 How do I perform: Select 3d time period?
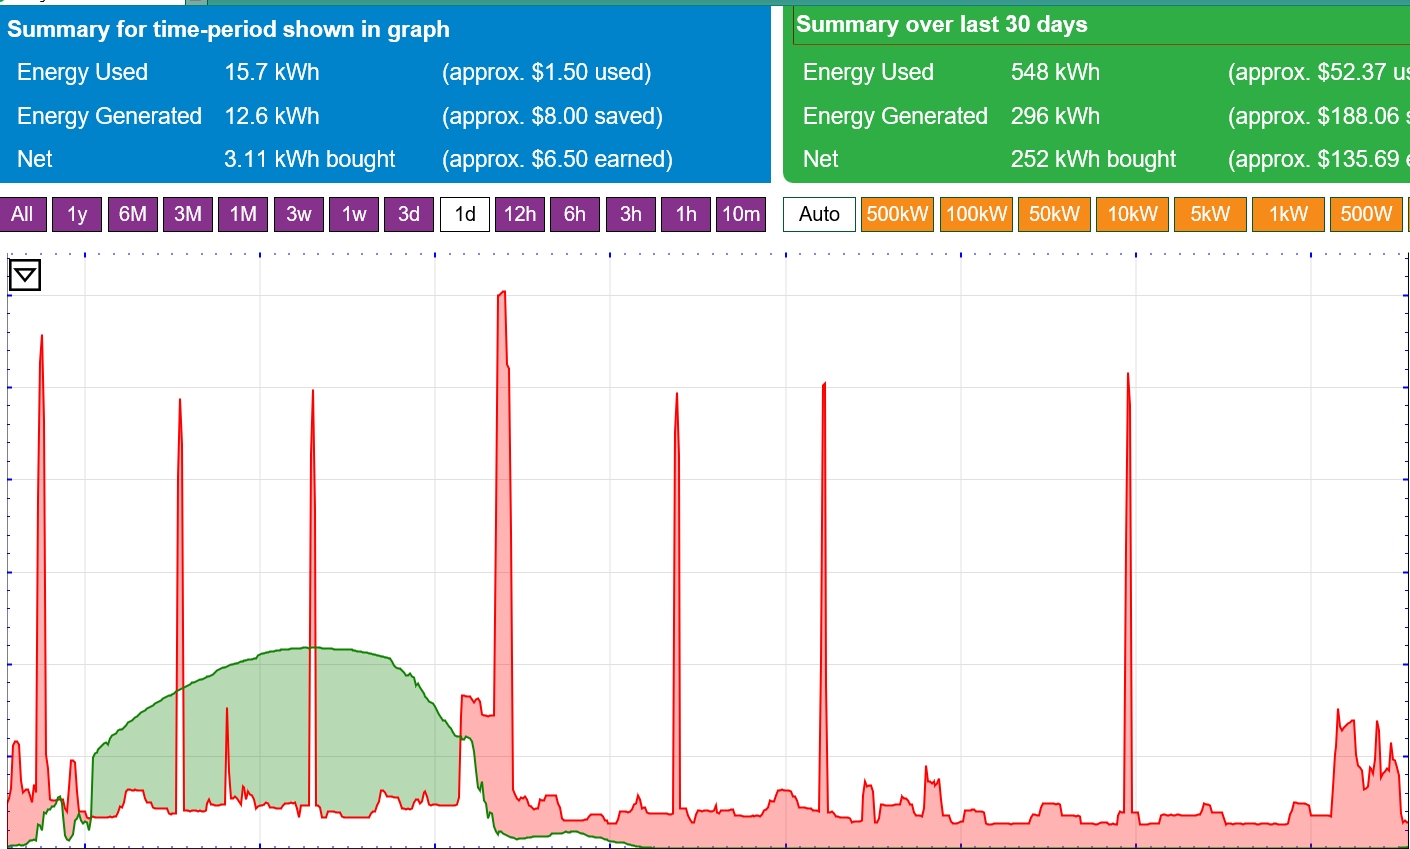pos(409,214)
